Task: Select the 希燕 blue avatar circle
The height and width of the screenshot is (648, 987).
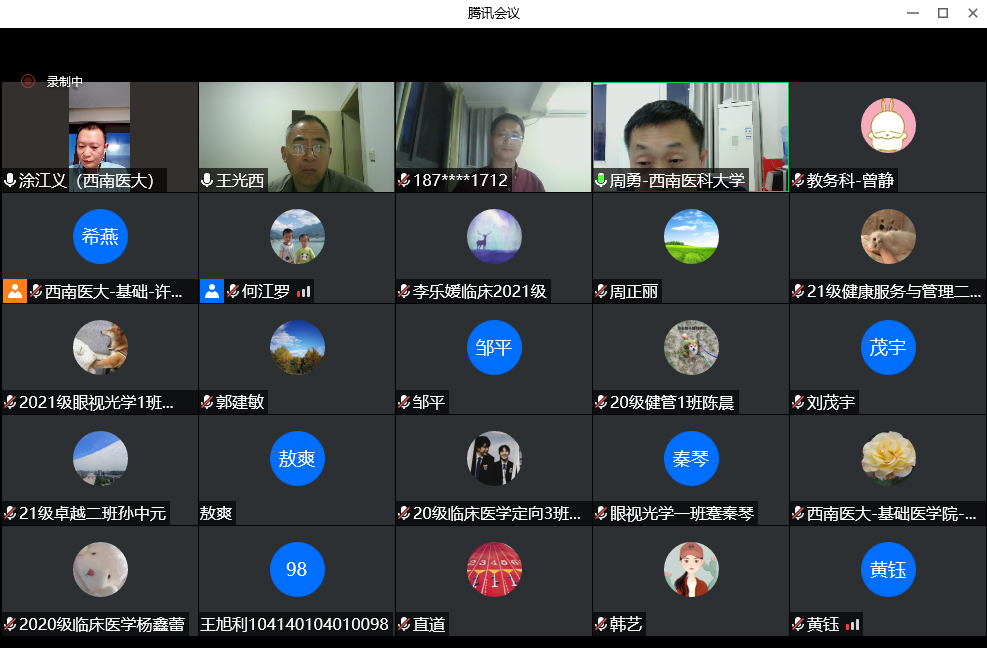Action: 100,237
